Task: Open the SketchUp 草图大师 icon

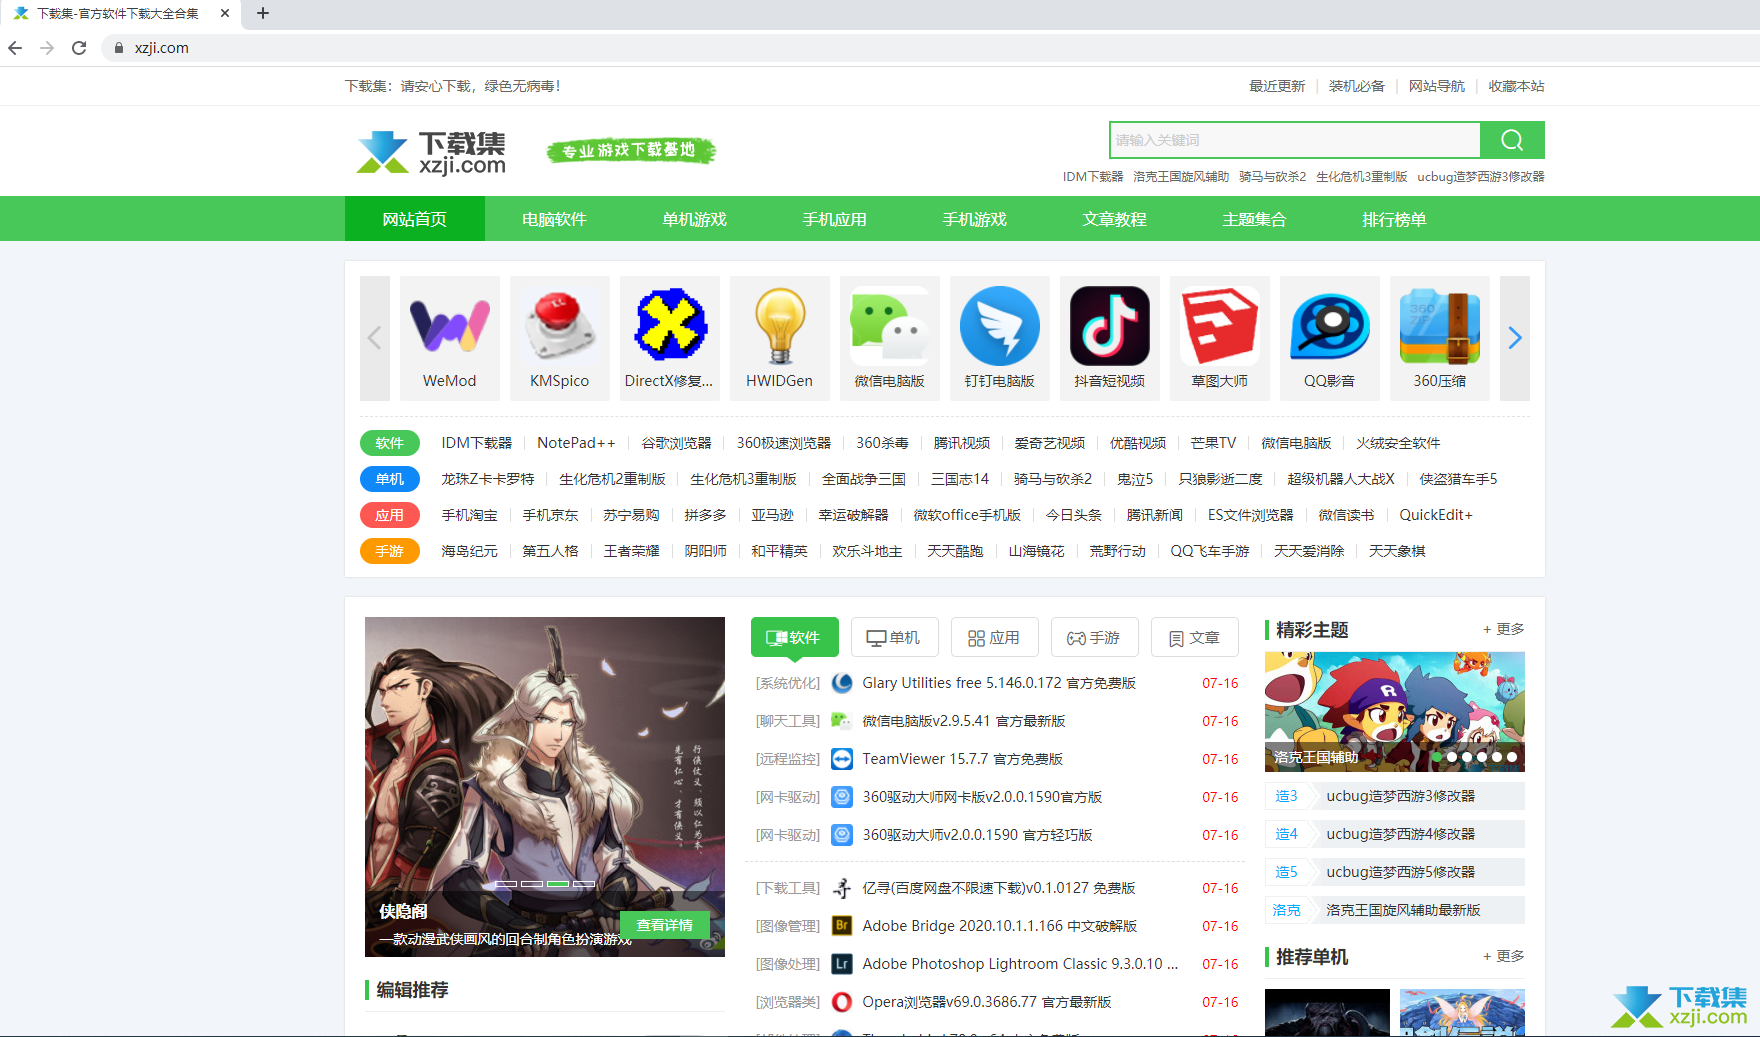Action: pos(1220,326)
